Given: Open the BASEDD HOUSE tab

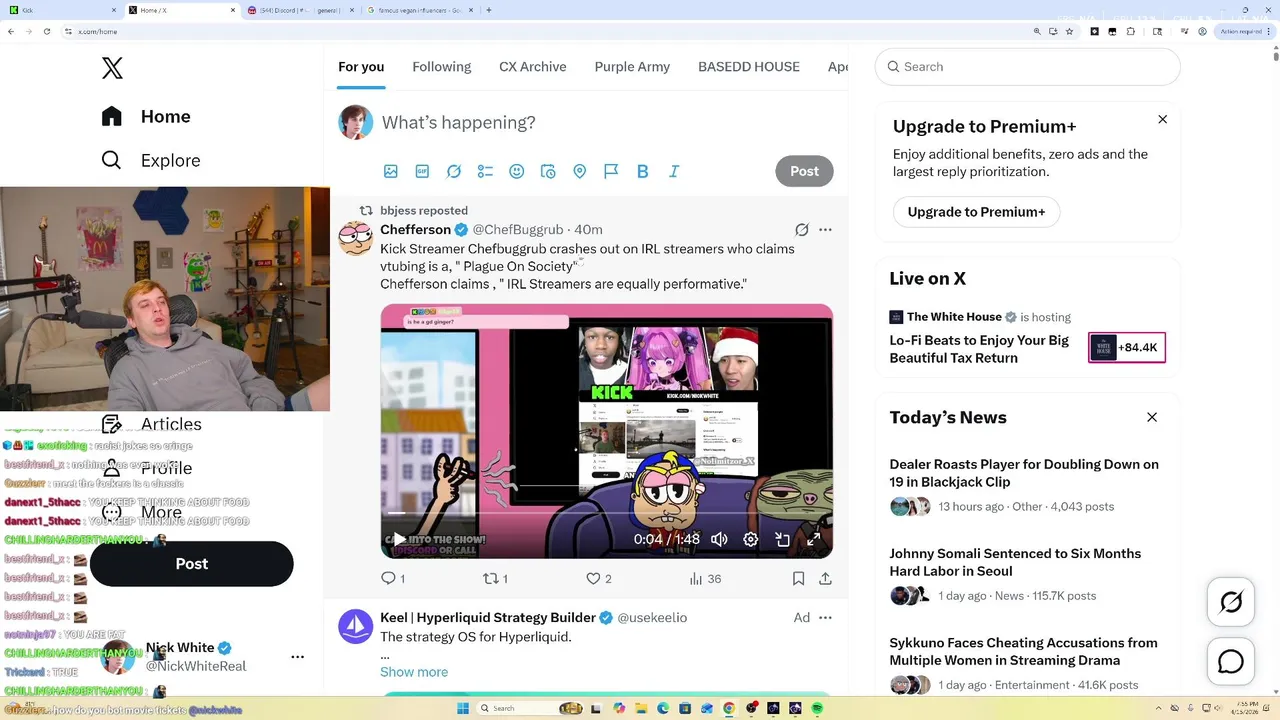Looking at the screenshot, I should [749, 66].
